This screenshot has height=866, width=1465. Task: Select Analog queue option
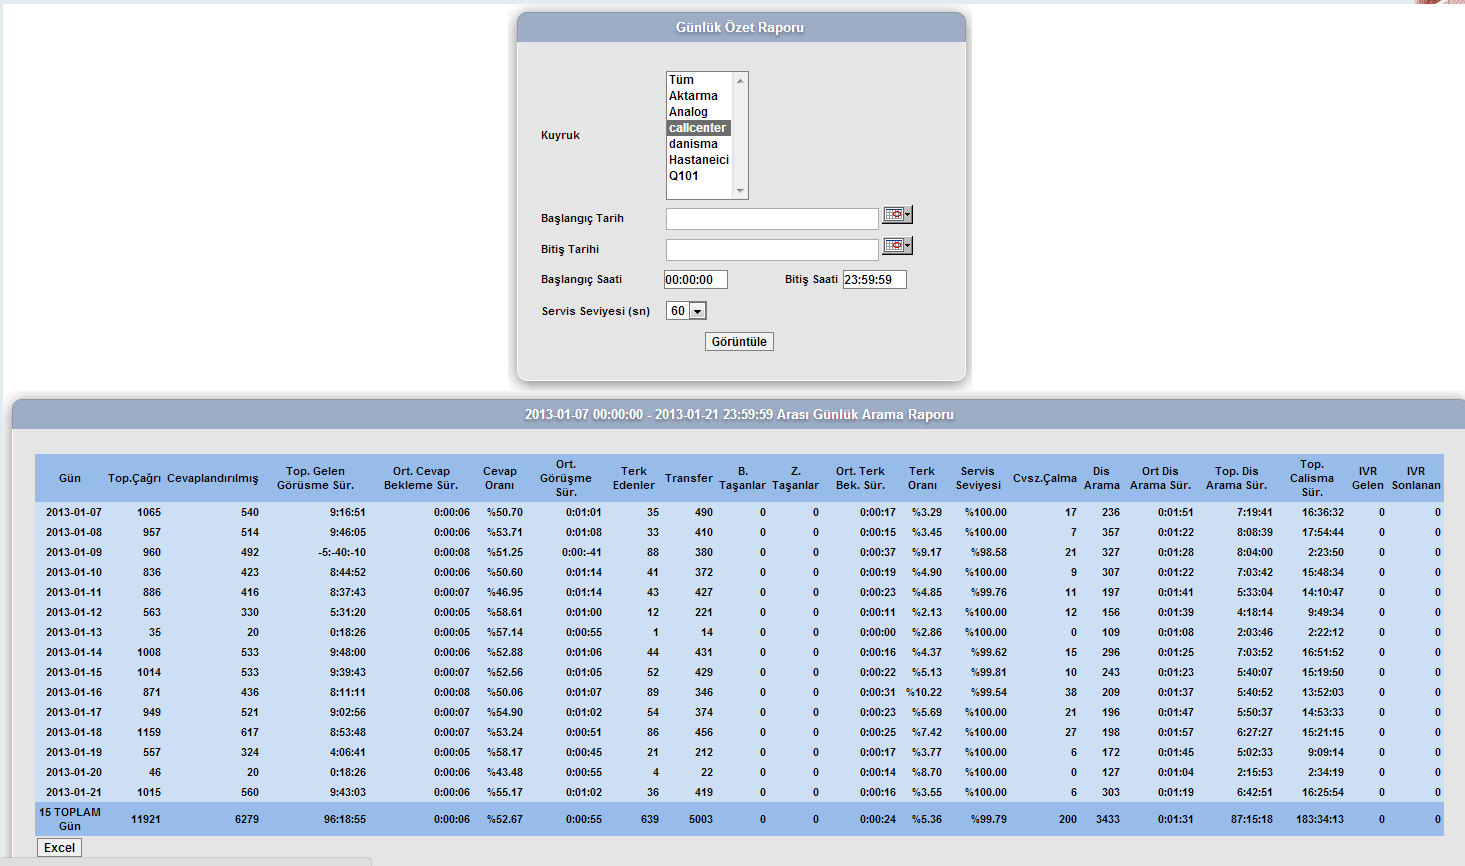[x=699, y=112]
